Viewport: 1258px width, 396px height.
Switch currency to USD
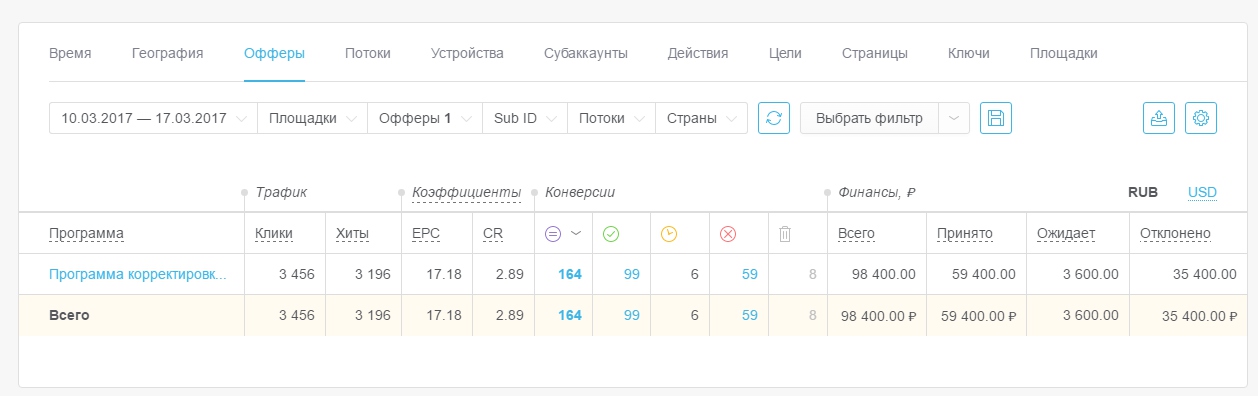pyautogui.click(x=1202, y=192)
